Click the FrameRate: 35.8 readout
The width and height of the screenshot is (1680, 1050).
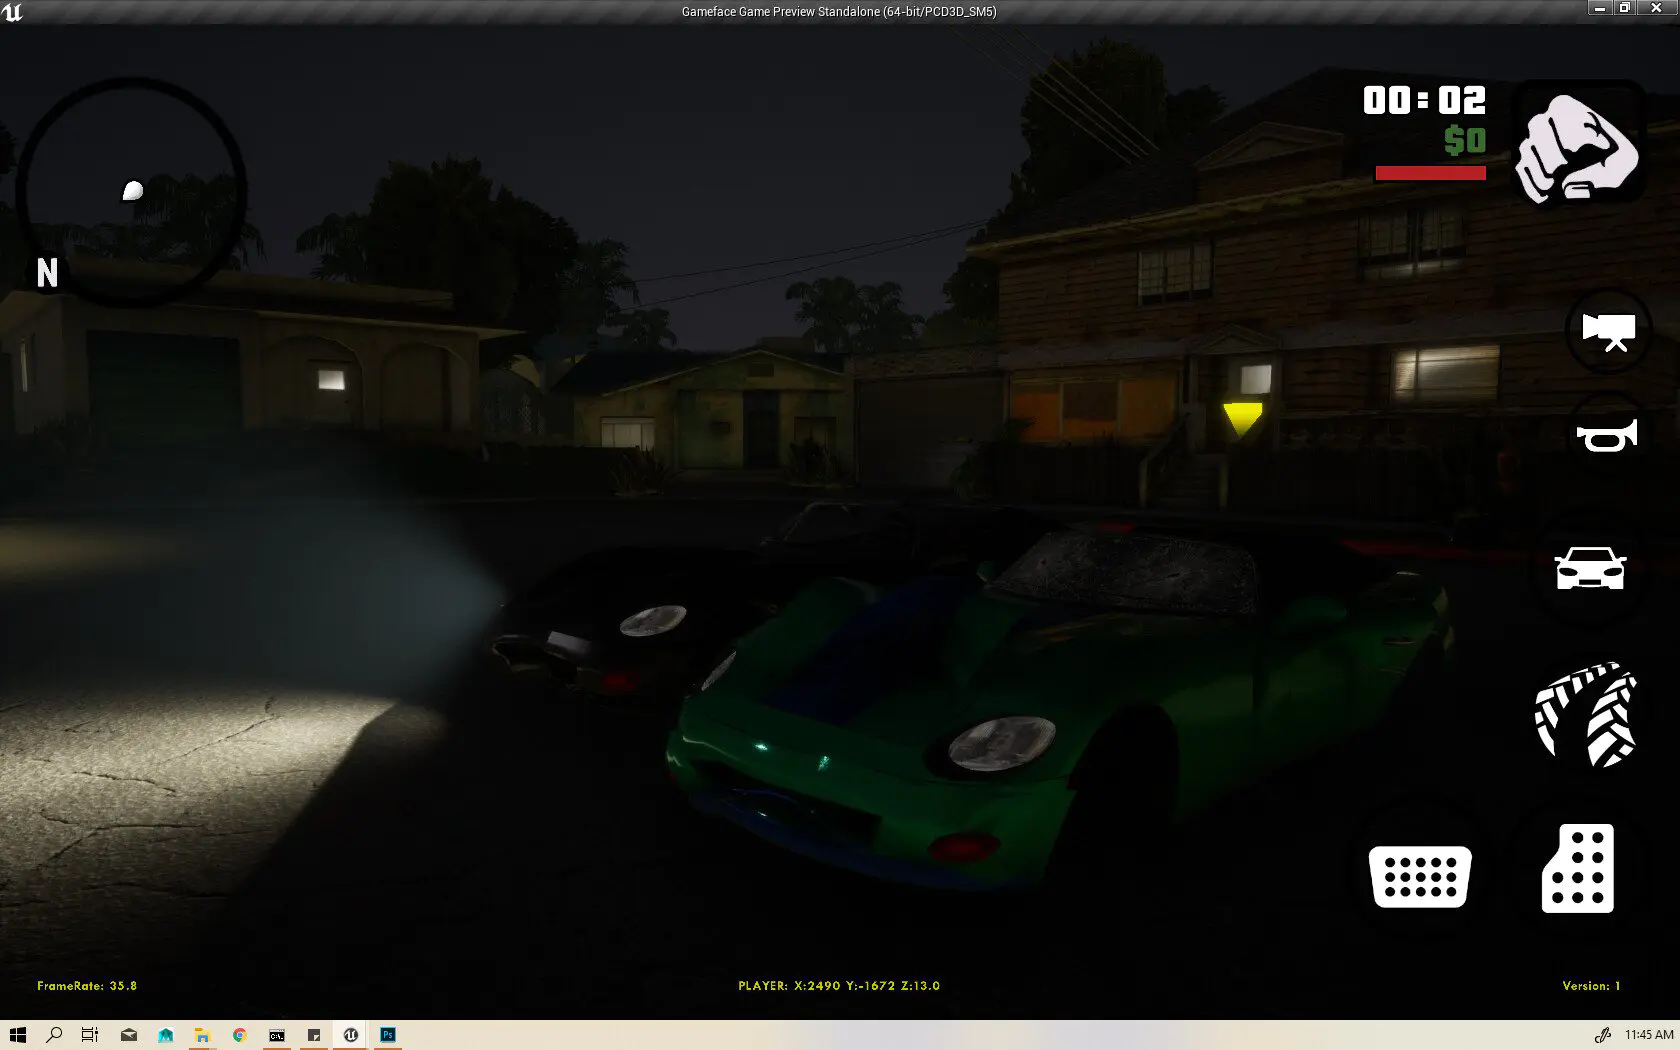tap(87, 986)
